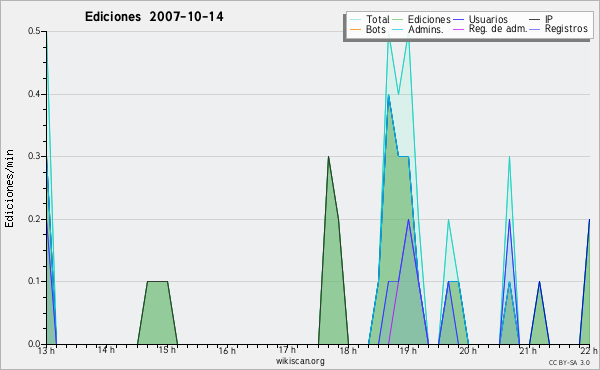Click the 0.2 y-axis value
This screenshot has height=370, width=600.
click(34, 219)
